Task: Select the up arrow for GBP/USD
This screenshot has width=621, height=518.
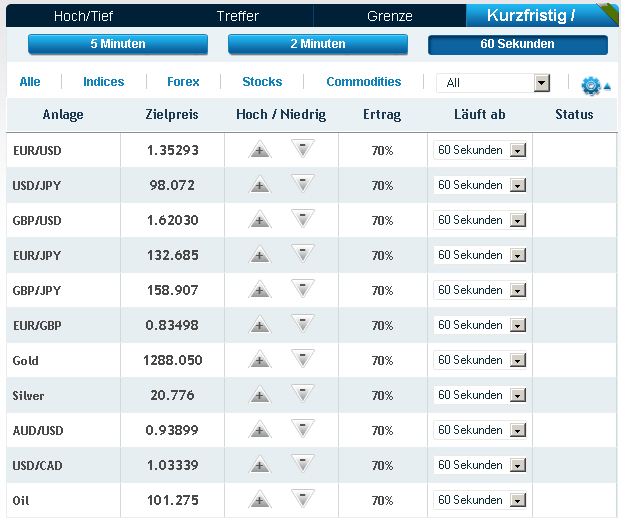Action: tap(260, 219)
